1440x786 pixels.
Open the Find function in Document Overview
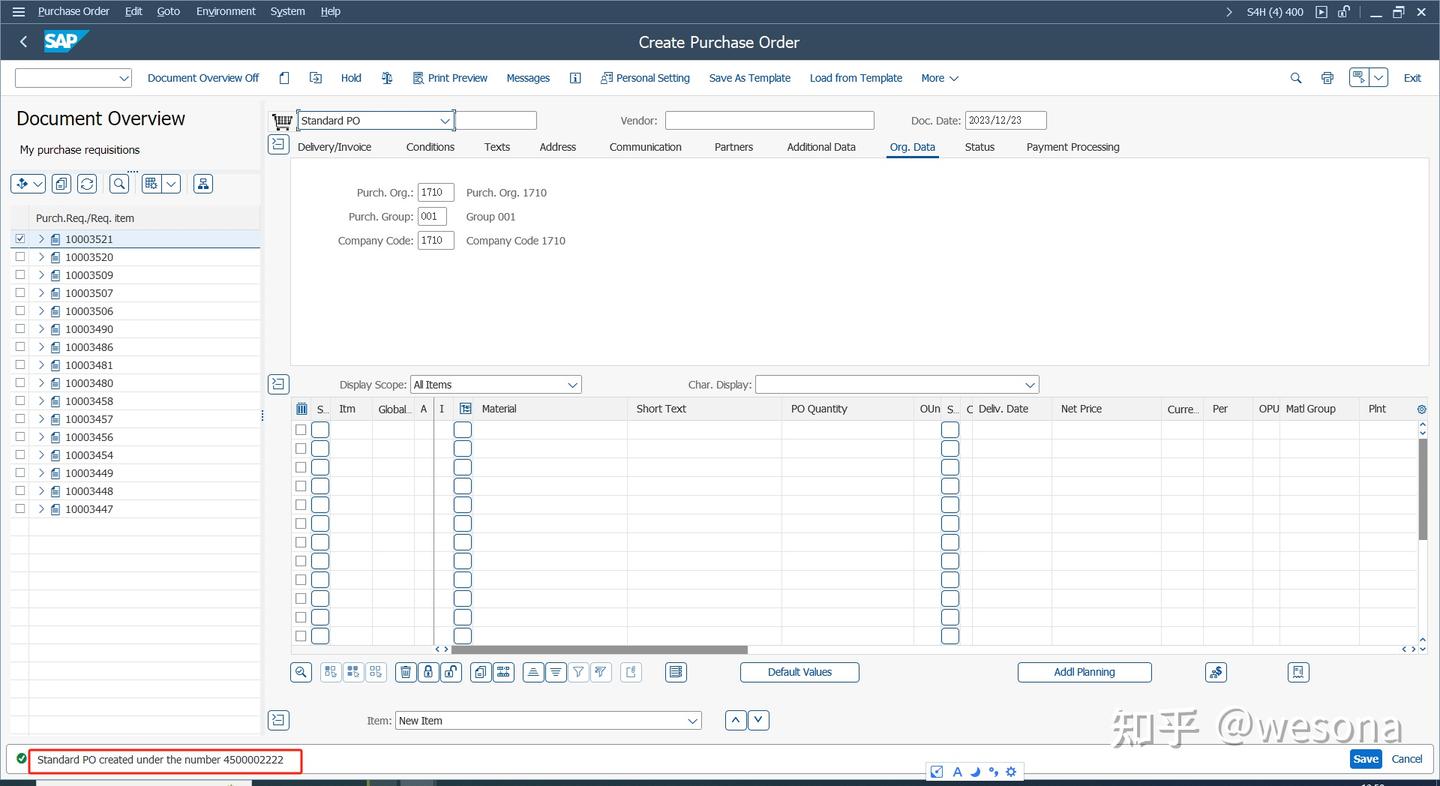click(x=118, y=183)
